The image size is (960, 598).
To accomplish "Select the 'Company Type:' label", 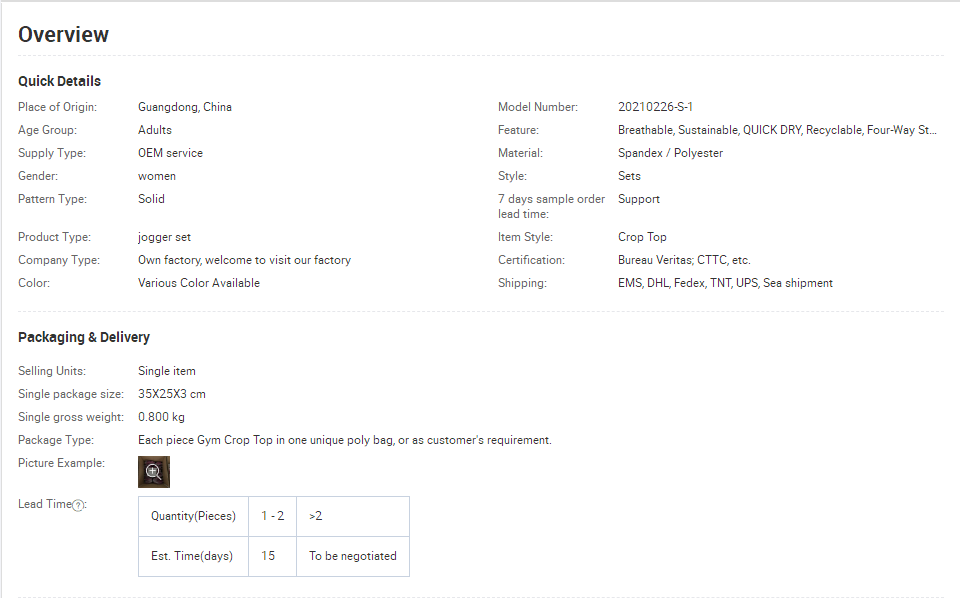I will (x=59, y=260).
